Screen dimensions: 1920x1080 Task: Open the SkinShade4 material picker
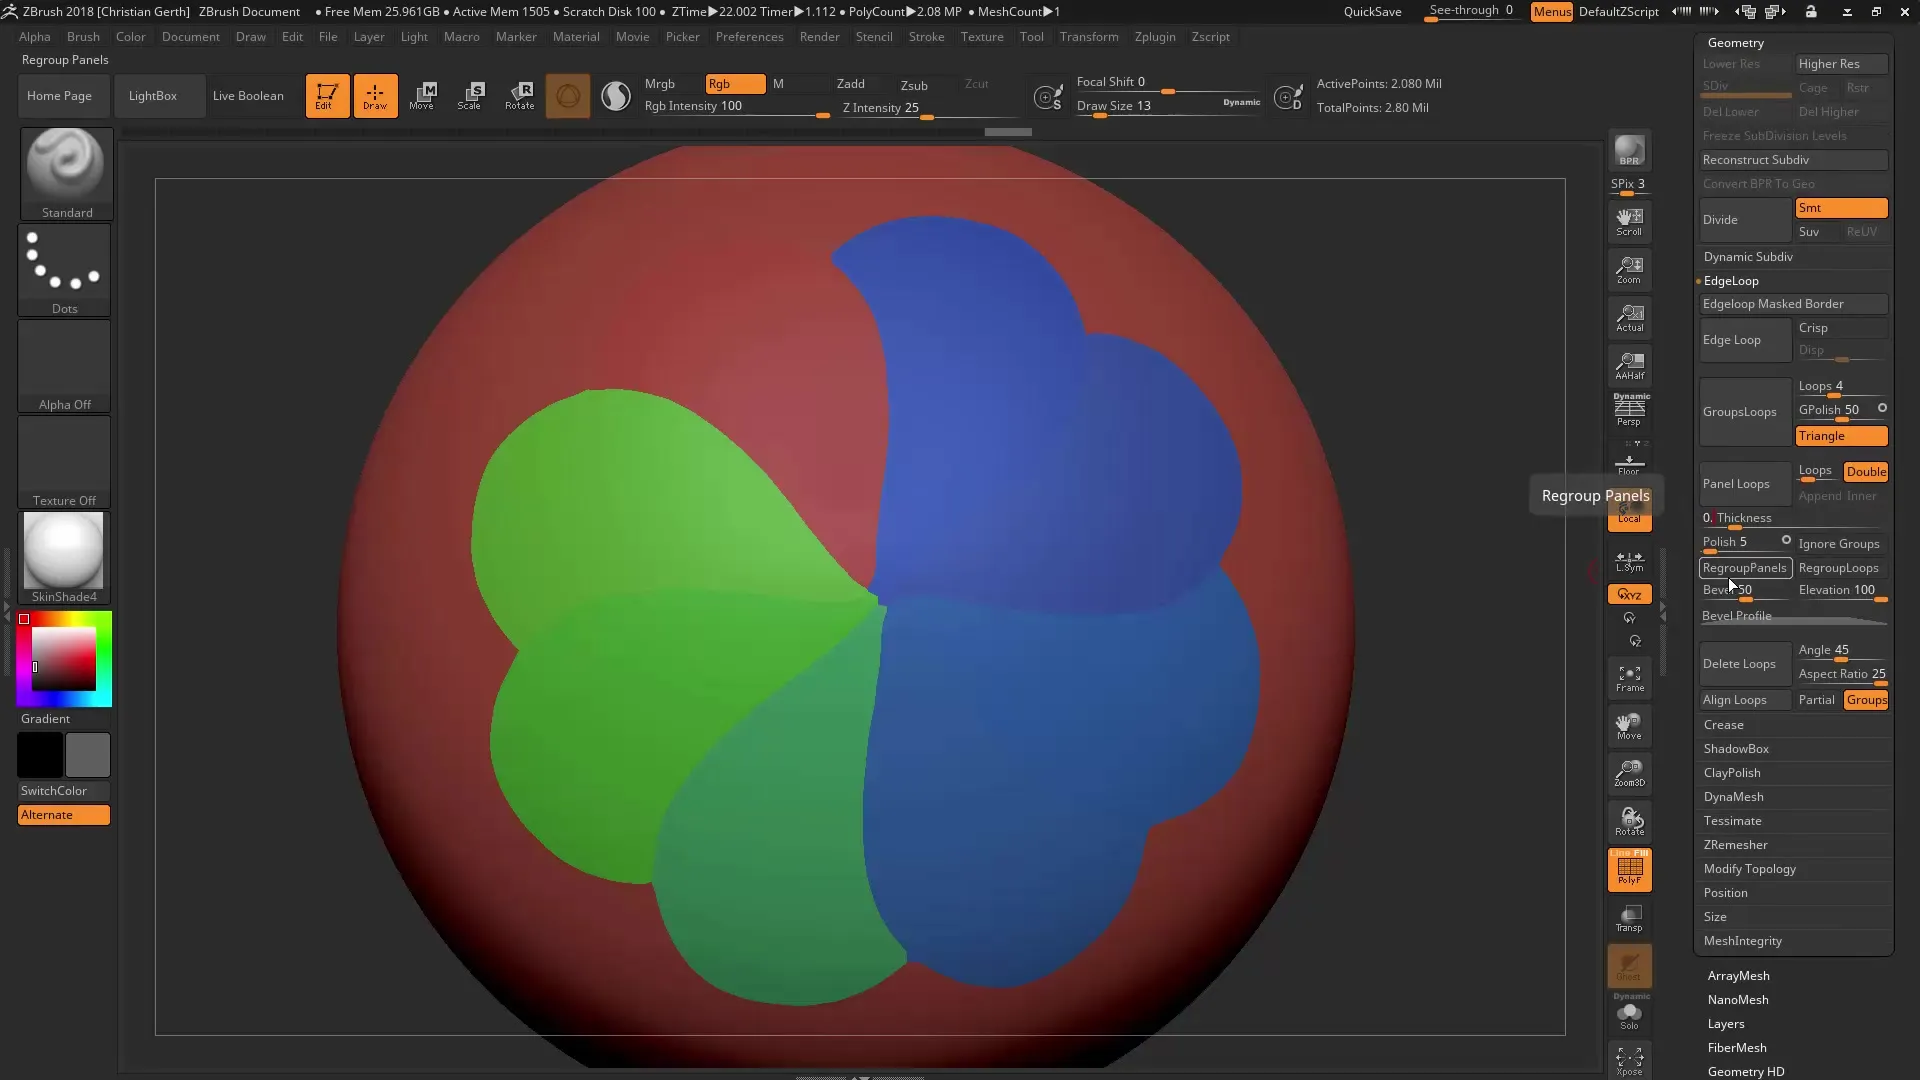tap(65, 557)
